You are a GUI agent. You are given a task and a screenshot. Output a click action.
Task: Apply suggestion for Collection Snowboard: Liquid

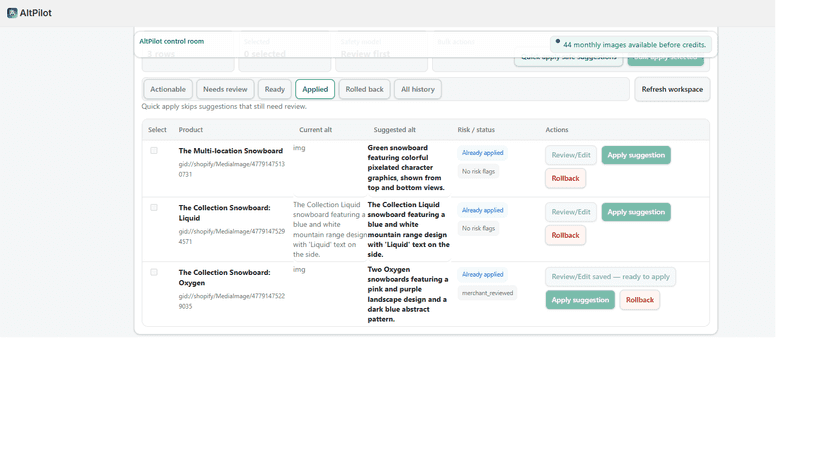tap(636, 212)
